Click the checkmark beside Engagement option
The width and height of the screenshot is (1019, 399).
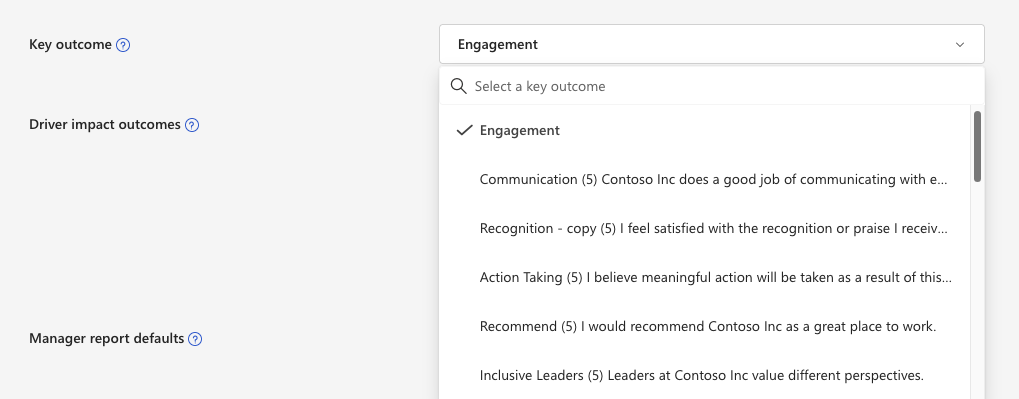pos(464,131)
